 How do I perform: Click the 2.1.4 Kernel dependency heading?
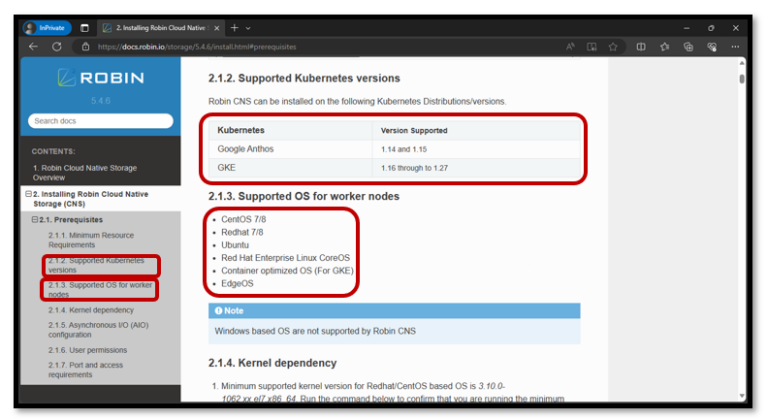click(x=272, y=363)
